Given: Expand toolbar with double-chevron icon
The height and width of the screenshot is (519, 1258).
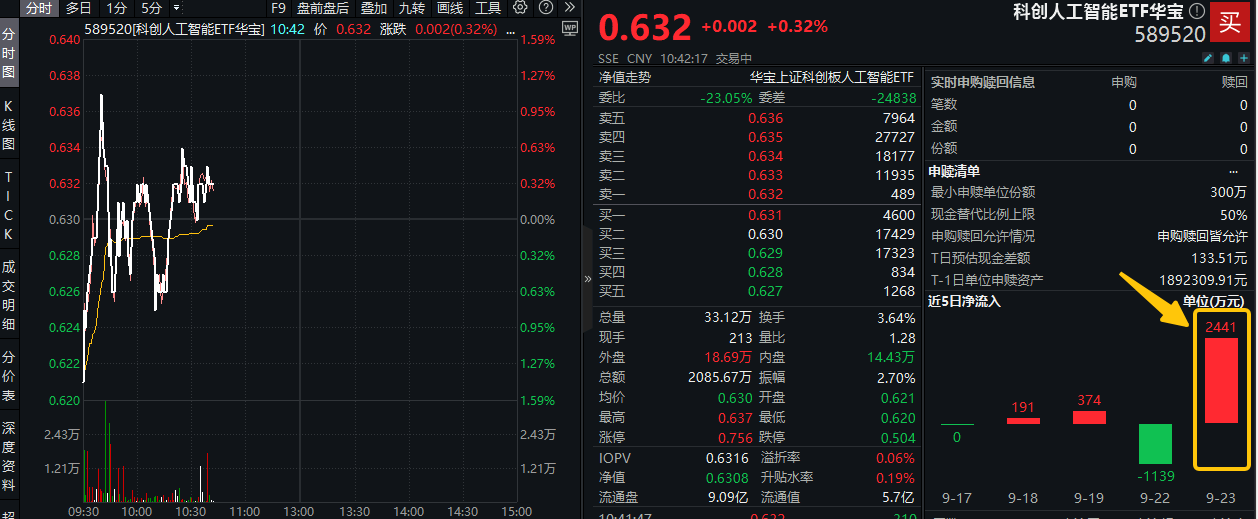Looking at the screenshot, I should point(570,7).
